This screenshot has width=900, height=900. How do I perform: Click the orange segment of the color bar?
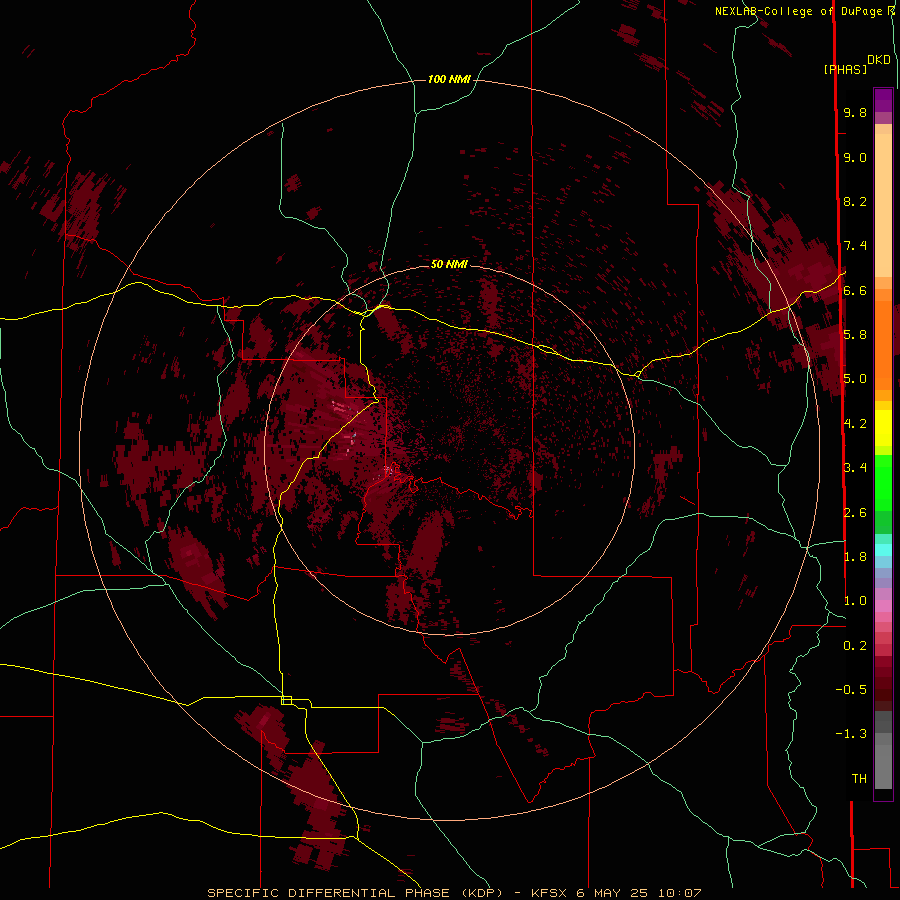(x=883, y=346)
